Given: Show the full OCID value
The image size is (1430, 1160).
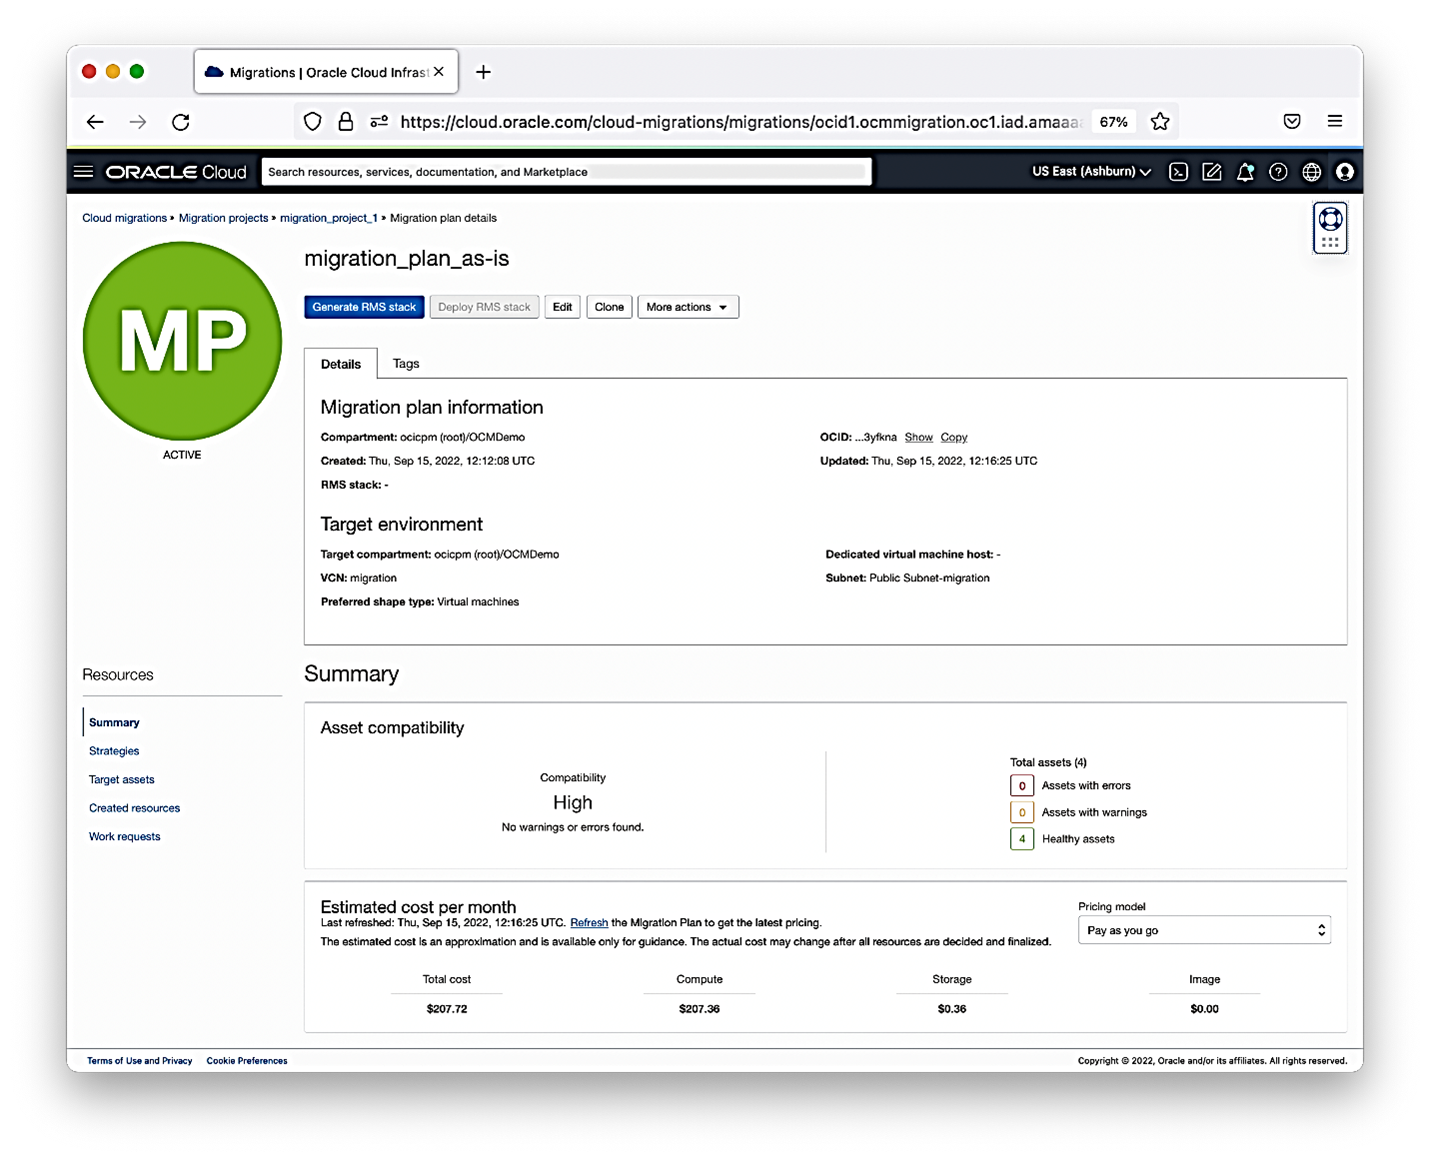Looking at the screenshot, I should (x=919, y=437).
